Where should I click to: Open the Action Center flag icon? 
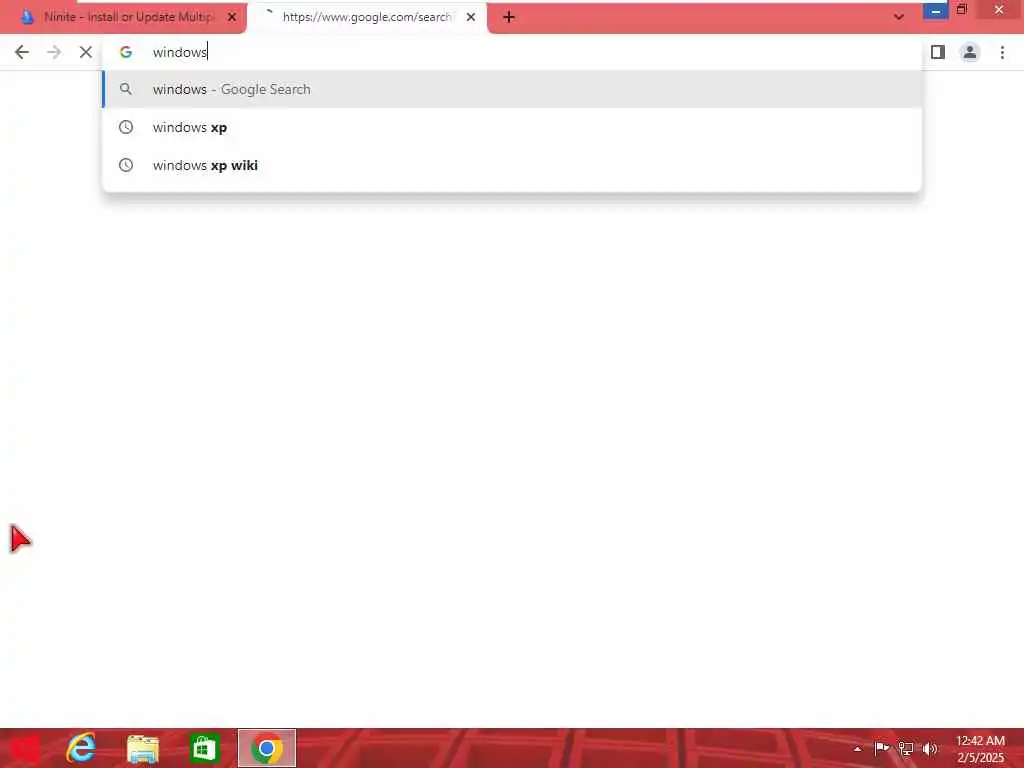(882, 748)
